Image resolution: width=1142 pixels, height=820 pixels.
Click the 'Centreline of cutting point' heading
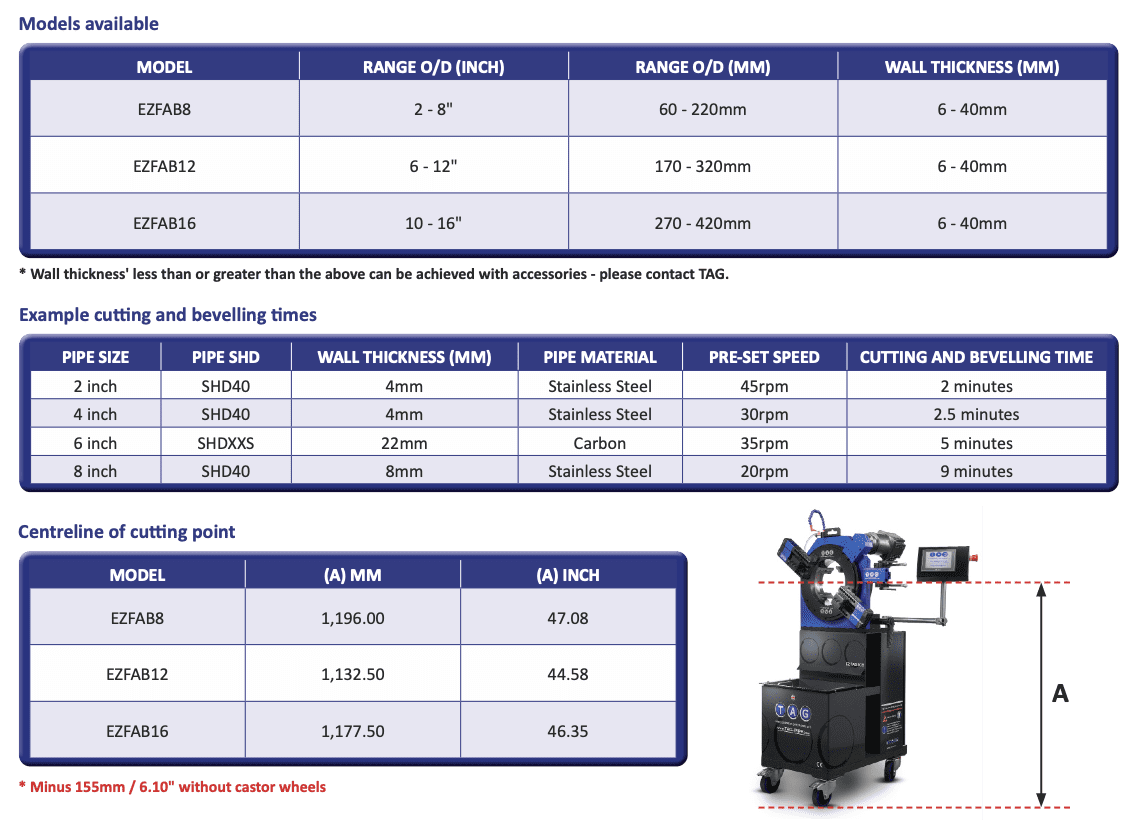127,532
